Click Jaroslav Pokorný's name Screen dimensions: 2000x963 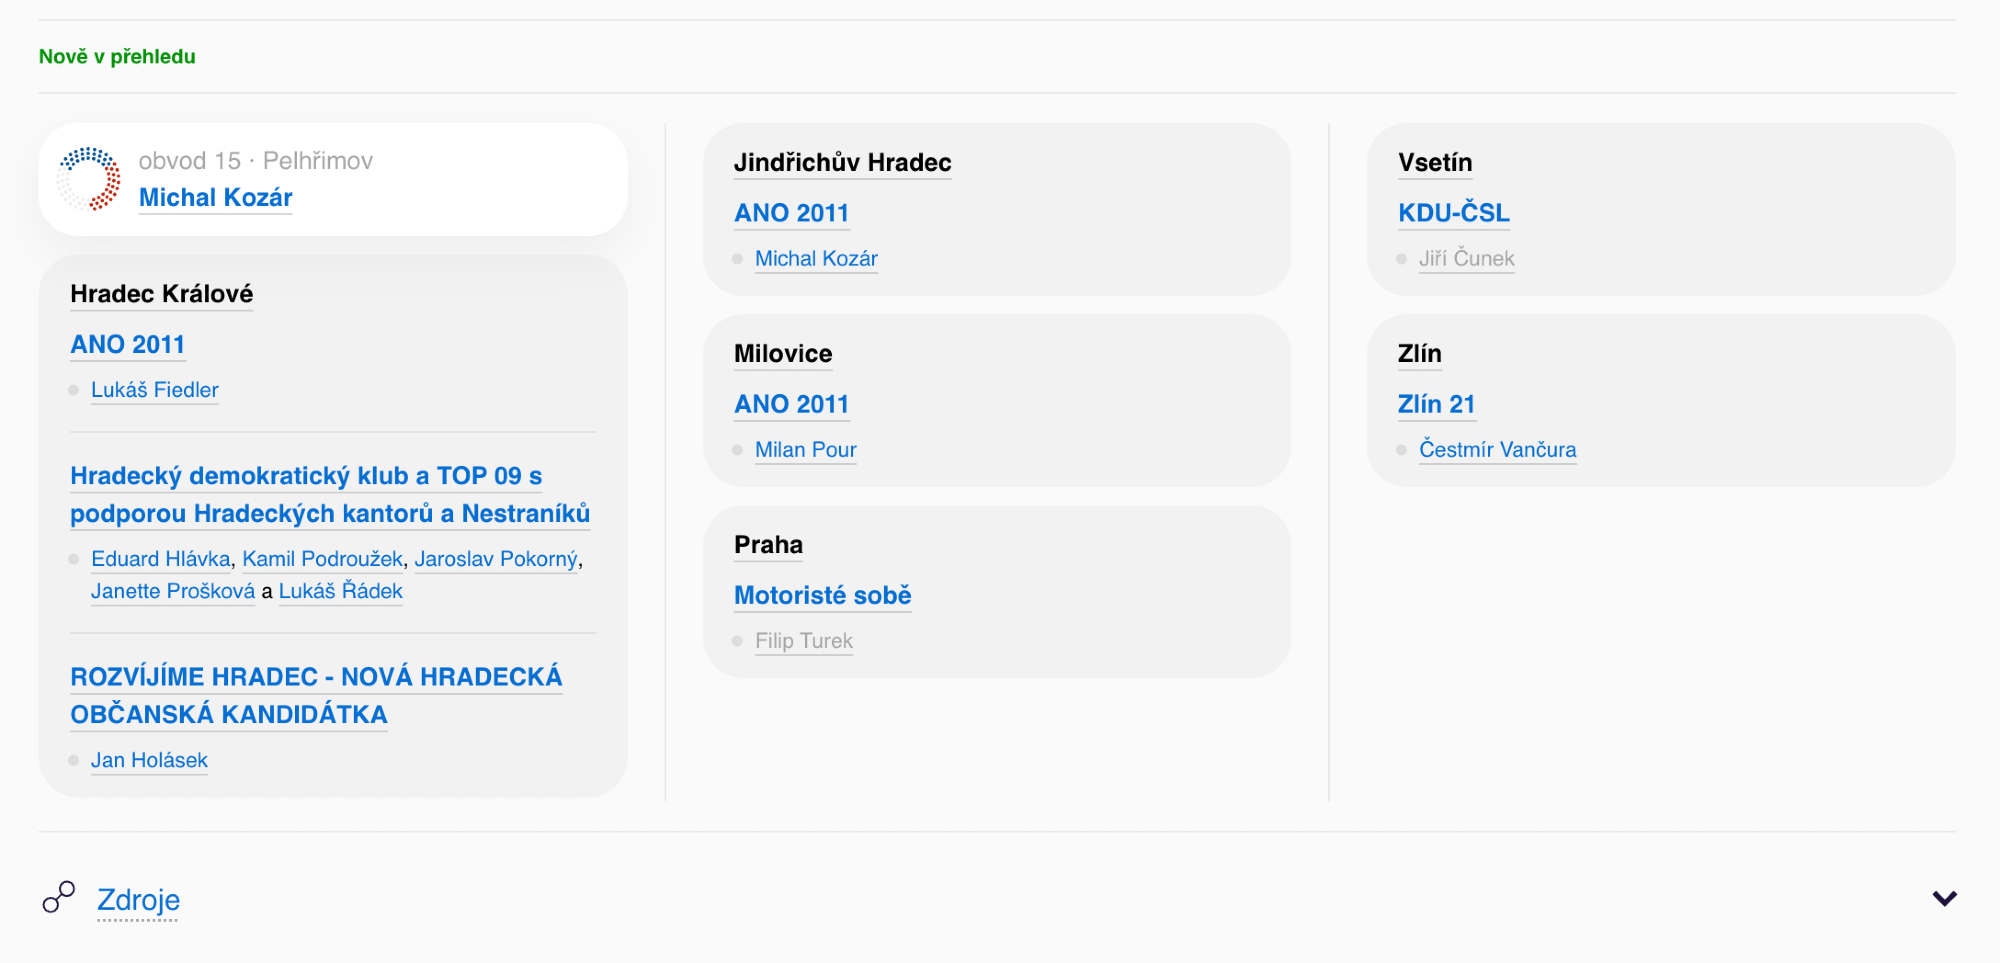[496, 559]
